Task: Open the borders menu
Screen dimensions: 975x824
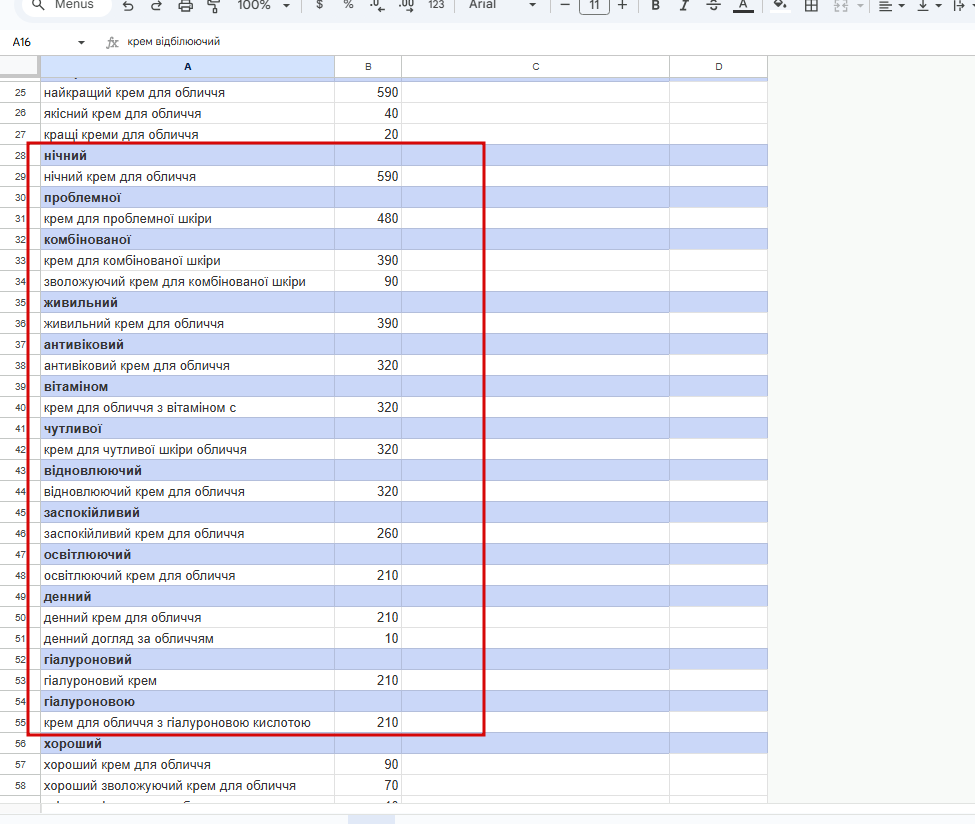Action: [x=811, y=6]
